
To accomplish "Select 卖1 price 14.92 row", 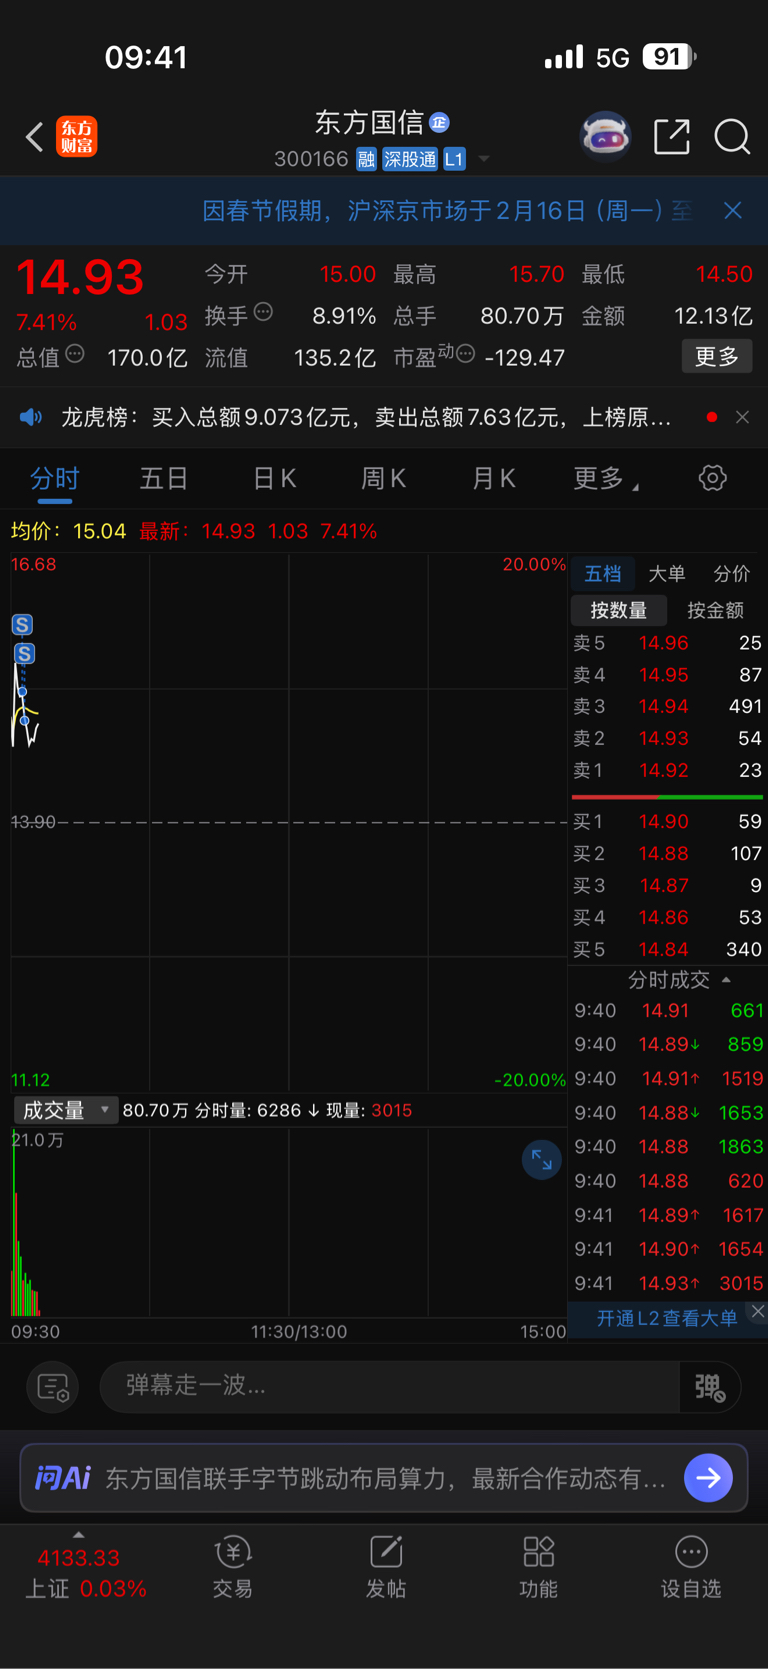I will pos(667,770).
